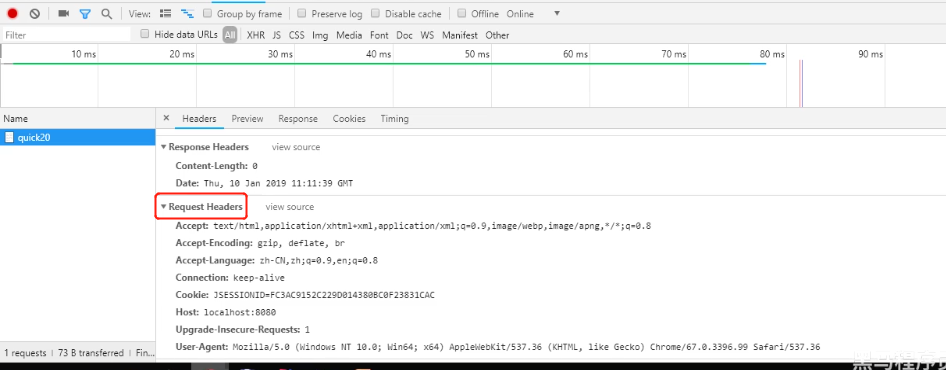Filter requests by Img
This screenshot has width=946, height=370.
[320, 35]
